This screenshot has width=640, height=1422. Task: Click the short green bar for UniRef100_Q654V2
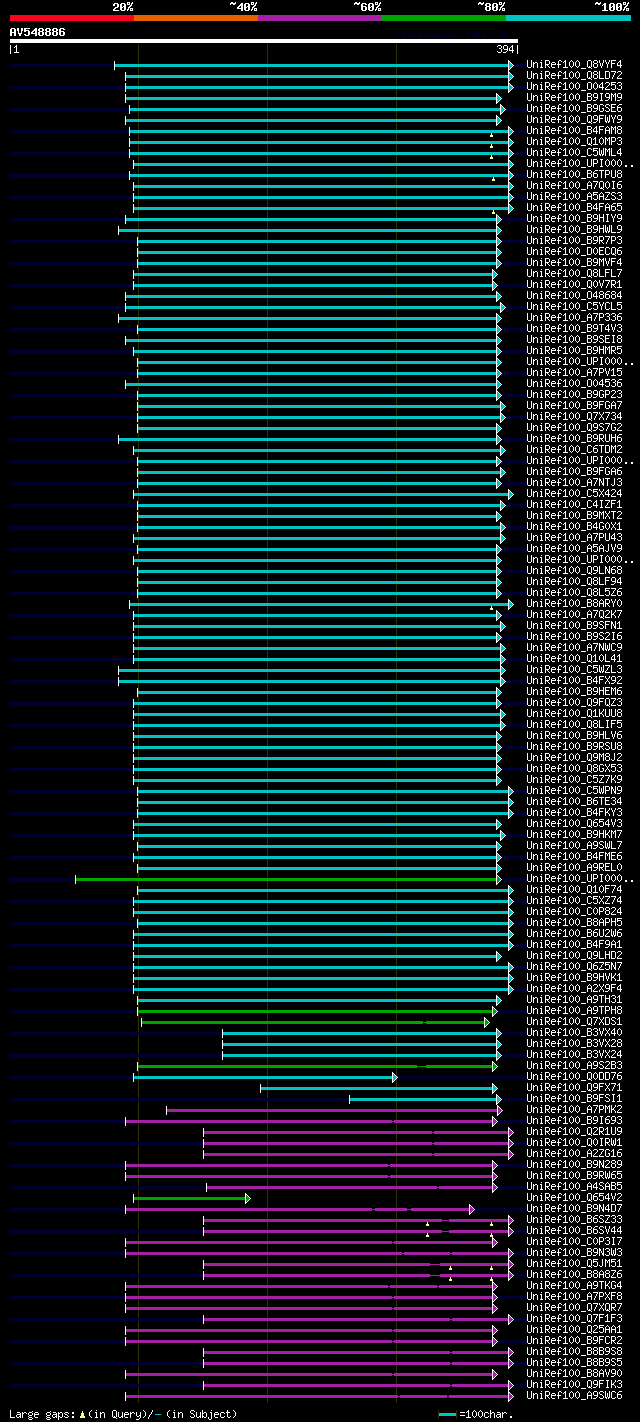pos(192,1198)
